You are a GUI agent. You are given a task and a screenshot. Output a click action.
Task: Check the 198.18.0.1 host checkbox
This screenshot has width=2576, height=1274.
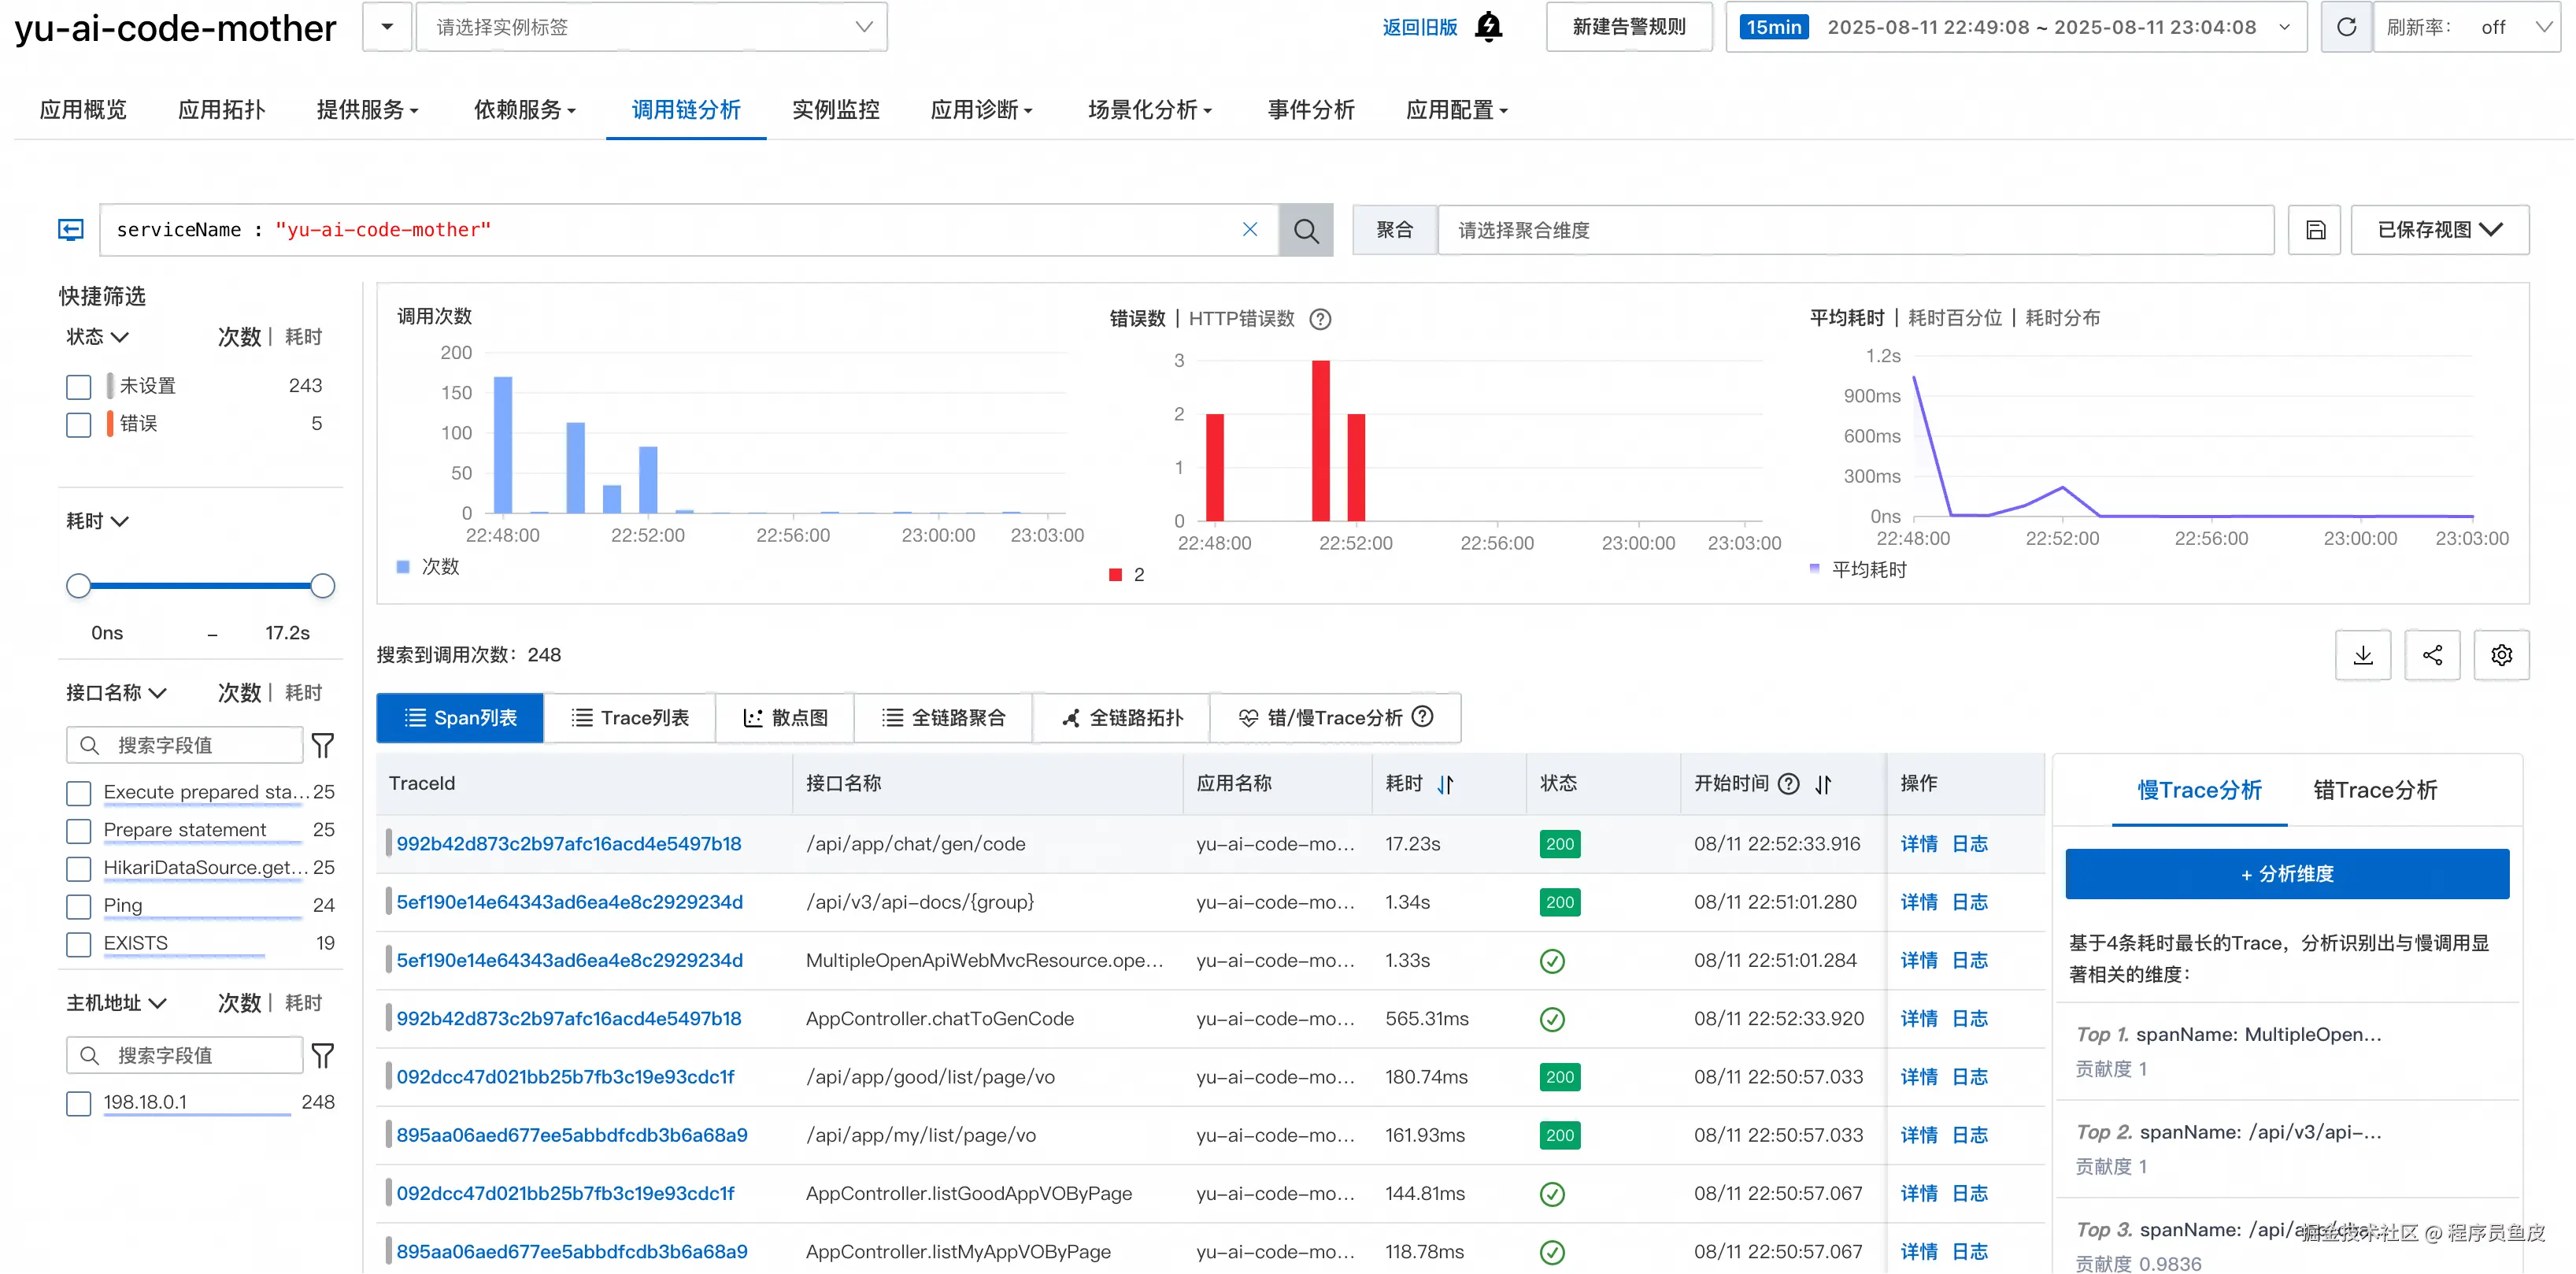tap(78, 1103)
